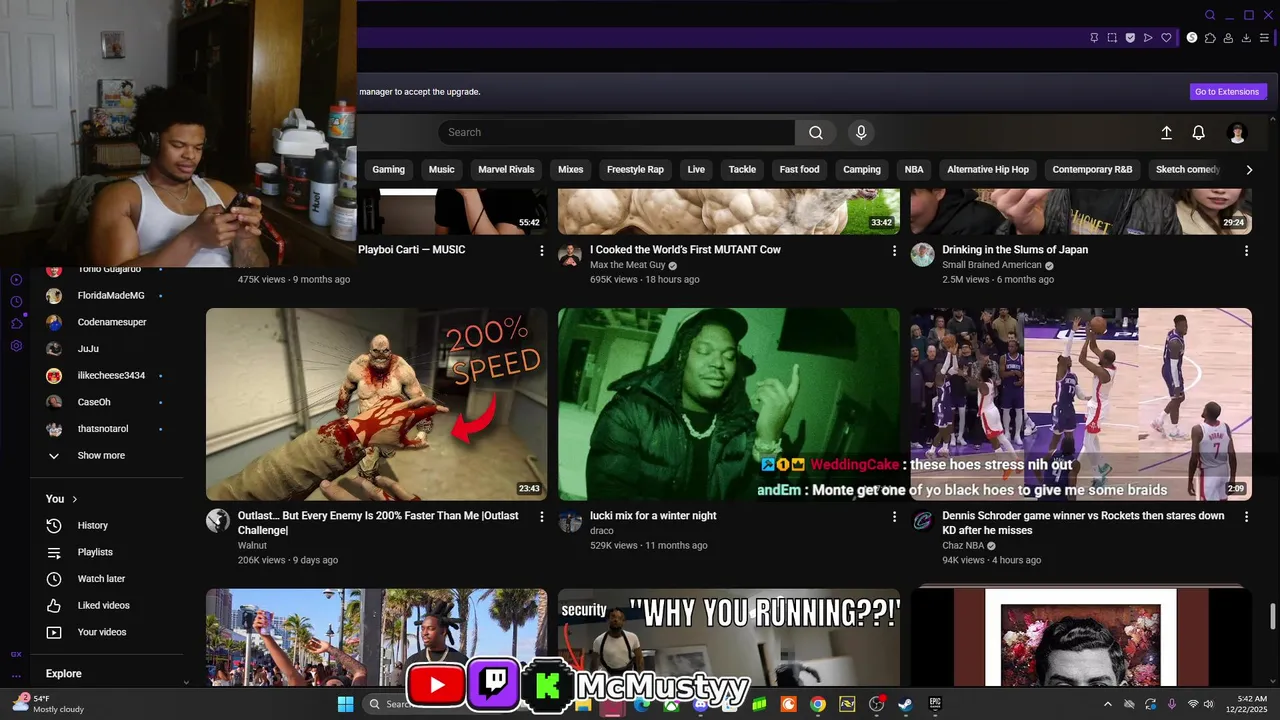
Task: Select the Music category chip
Action: click(442, 170)
